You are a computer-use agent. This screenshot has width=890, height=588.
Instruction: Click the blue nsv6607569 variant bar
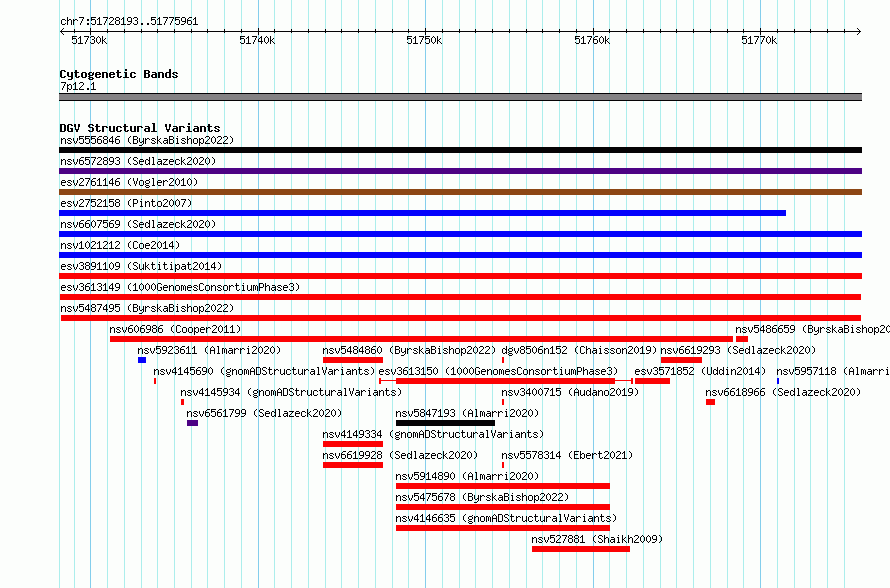click(x=460, y=234)
